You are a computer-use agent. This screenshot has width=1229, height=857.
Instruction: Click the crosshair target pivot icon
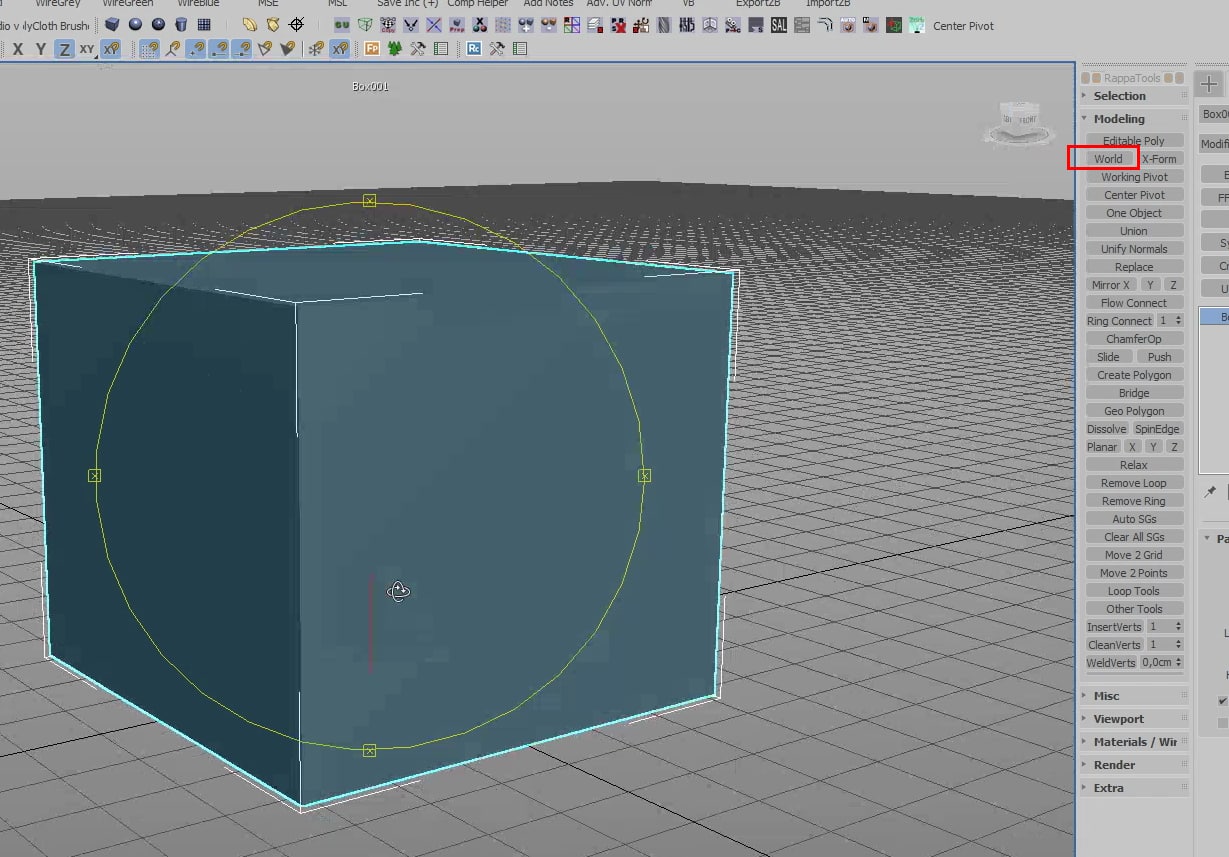[297, 24]
